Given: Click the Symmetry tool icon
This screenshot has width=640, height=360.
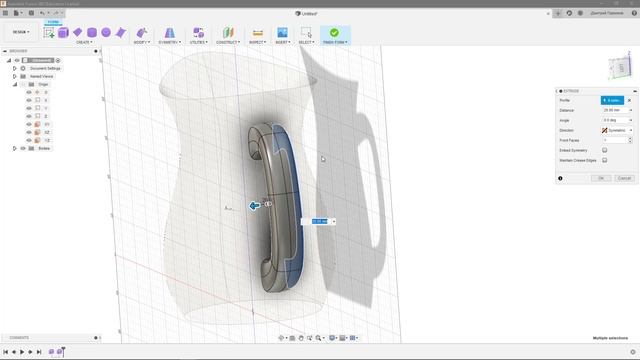Looking at the screenshot, I should 169,32.
